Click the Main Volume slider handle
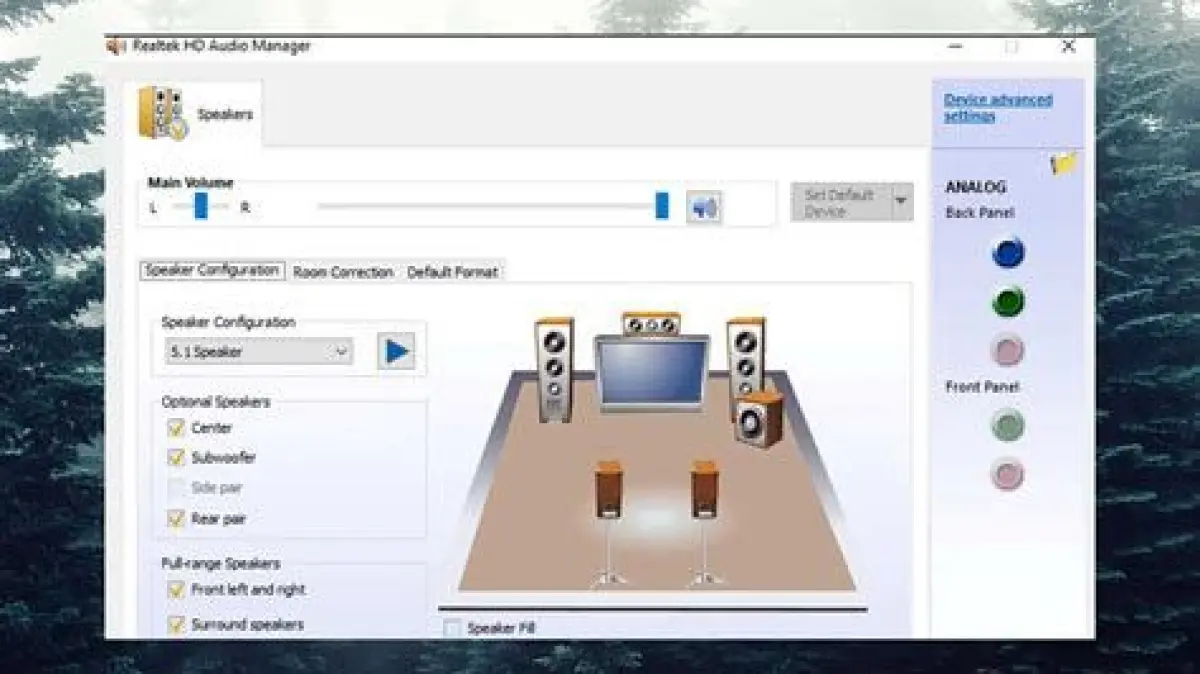Image resolution: width=1200 pixels, height=674 pixels. tap(661, 206)
